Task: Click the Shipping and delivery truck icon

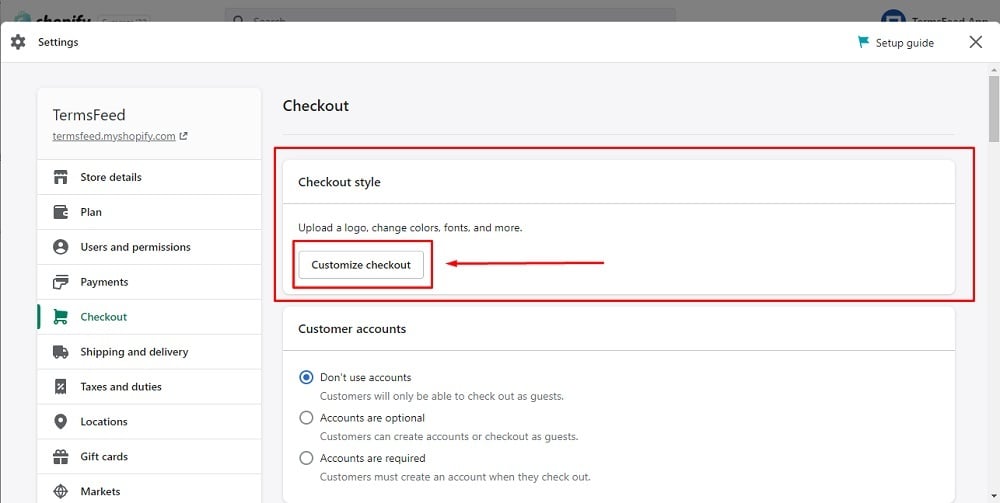Action: pos(61,352)
